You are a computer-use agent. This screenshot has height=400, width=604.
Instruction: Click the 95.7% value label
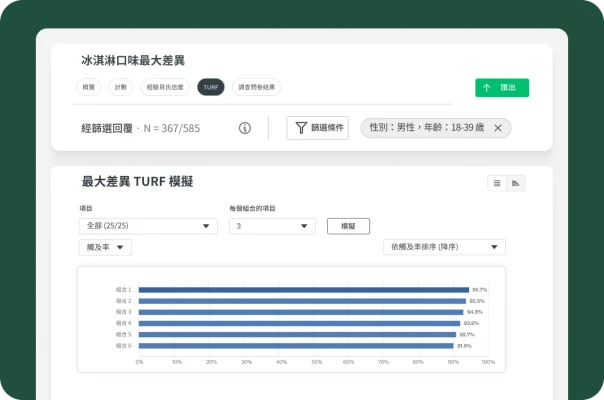point(480,290)
